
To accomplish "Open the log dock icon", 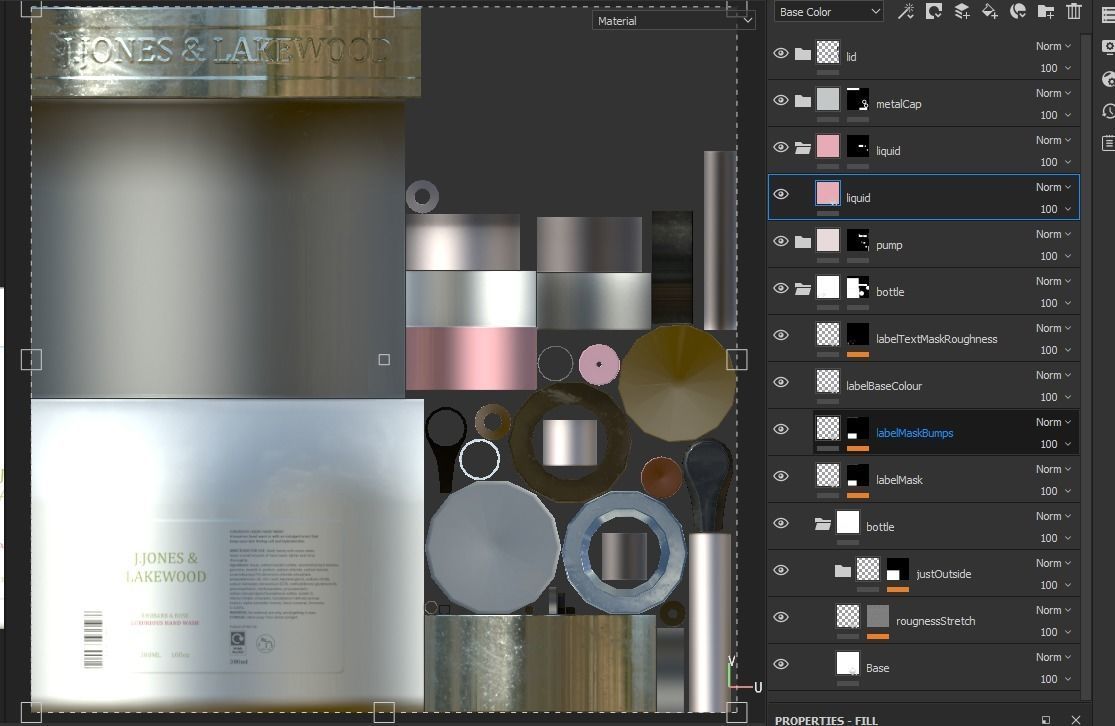I will 1108,143.
